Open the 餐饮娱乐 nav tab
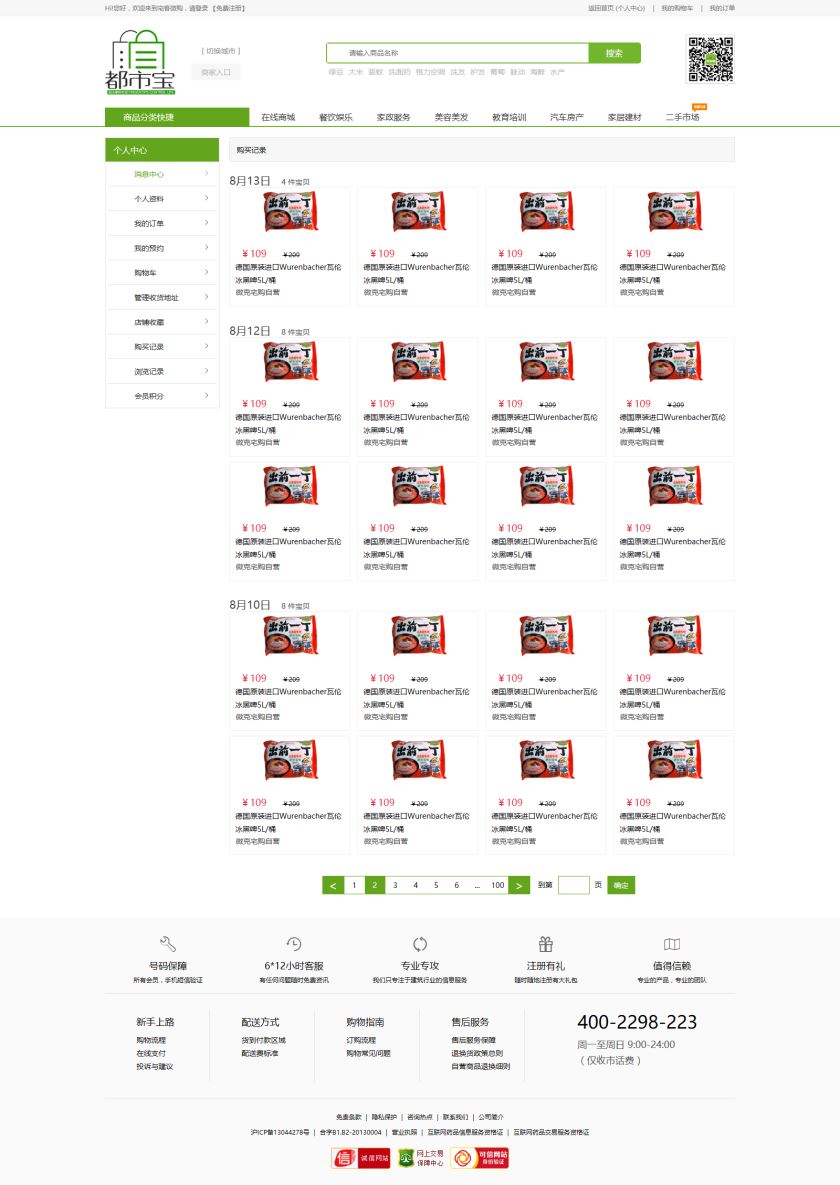Viewport: 840px width, 1185px height. tap(336, 117)
